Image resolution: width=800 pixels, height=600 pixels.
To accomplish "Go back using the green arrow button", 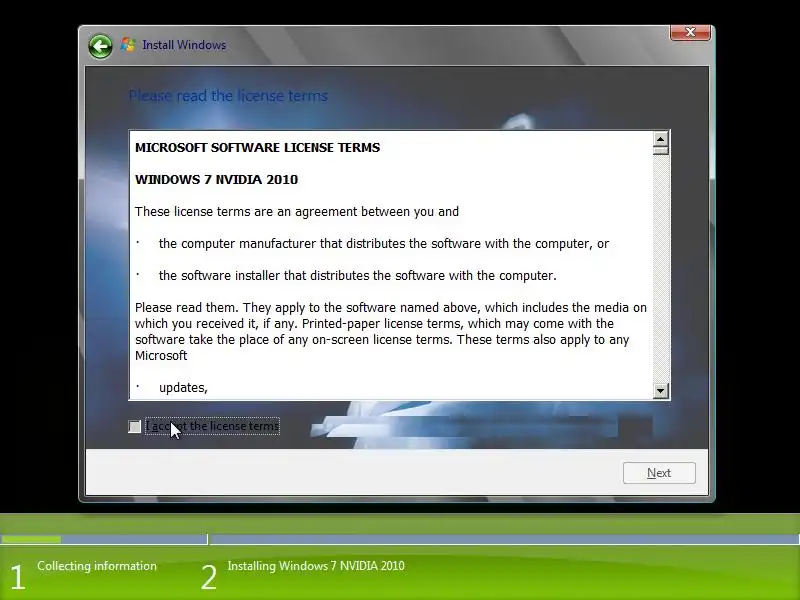I will pos(100,47).
